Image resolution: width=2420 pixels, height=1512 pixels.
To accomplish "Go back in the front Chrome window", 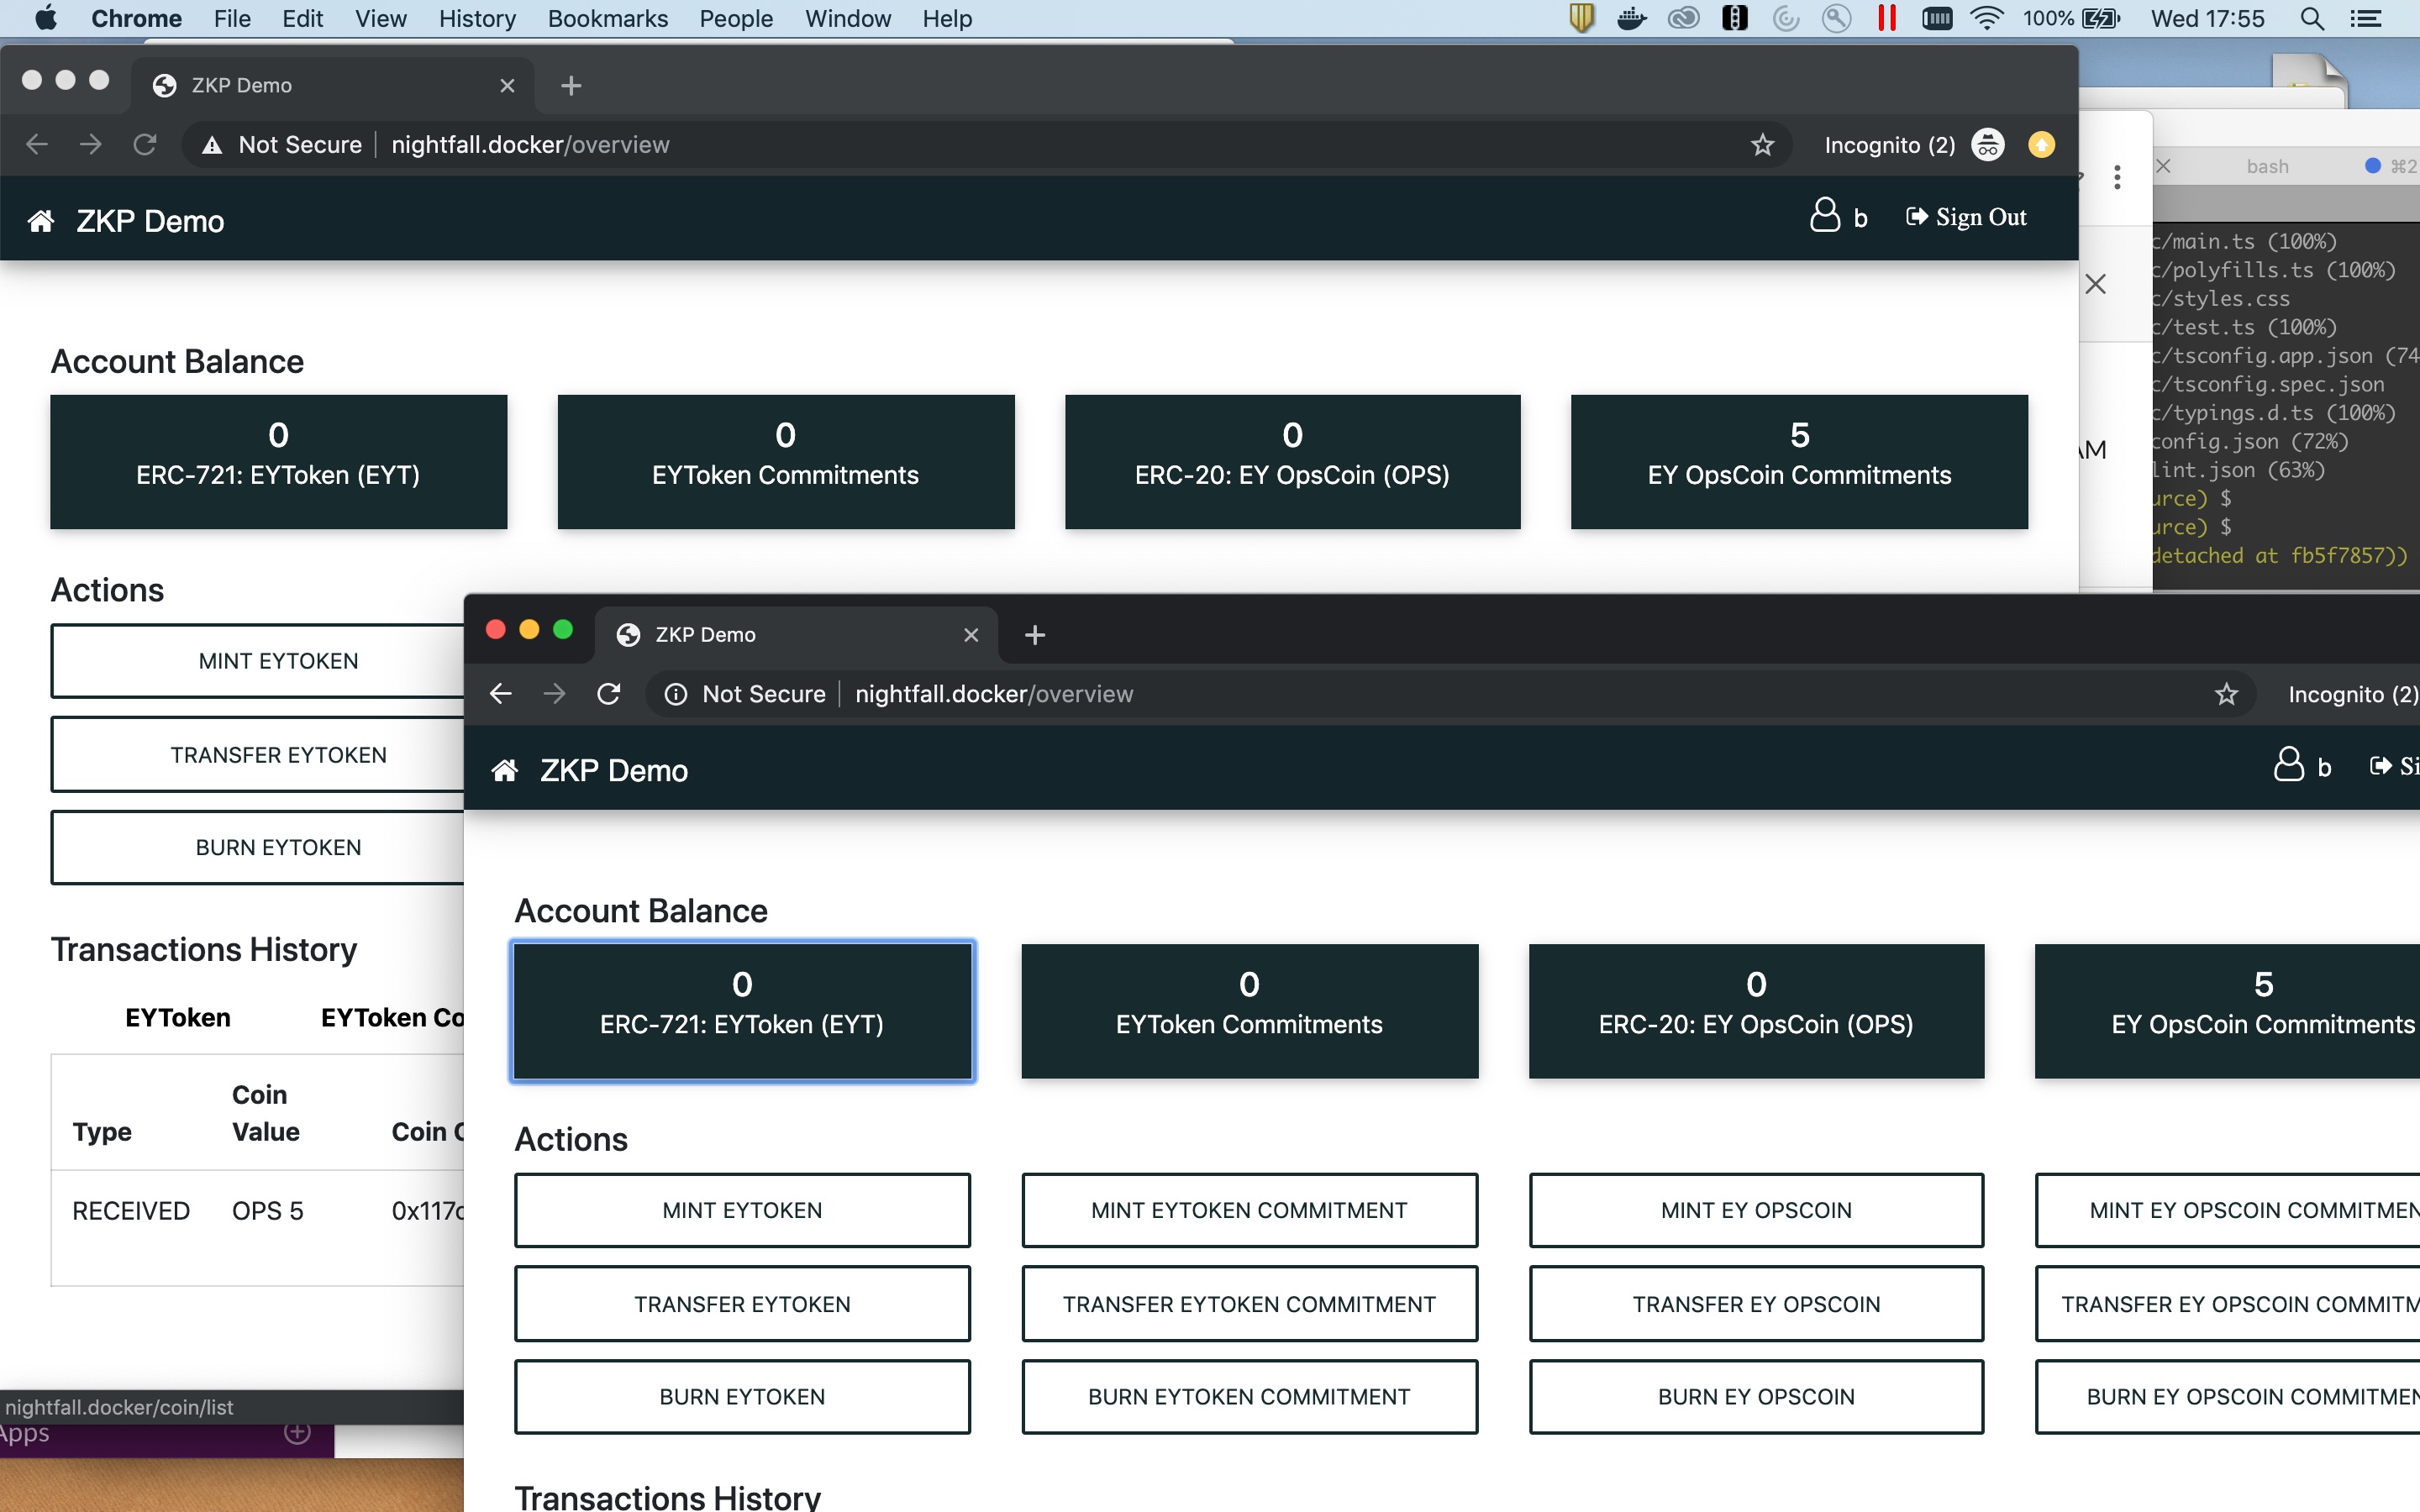I will 501,694.
